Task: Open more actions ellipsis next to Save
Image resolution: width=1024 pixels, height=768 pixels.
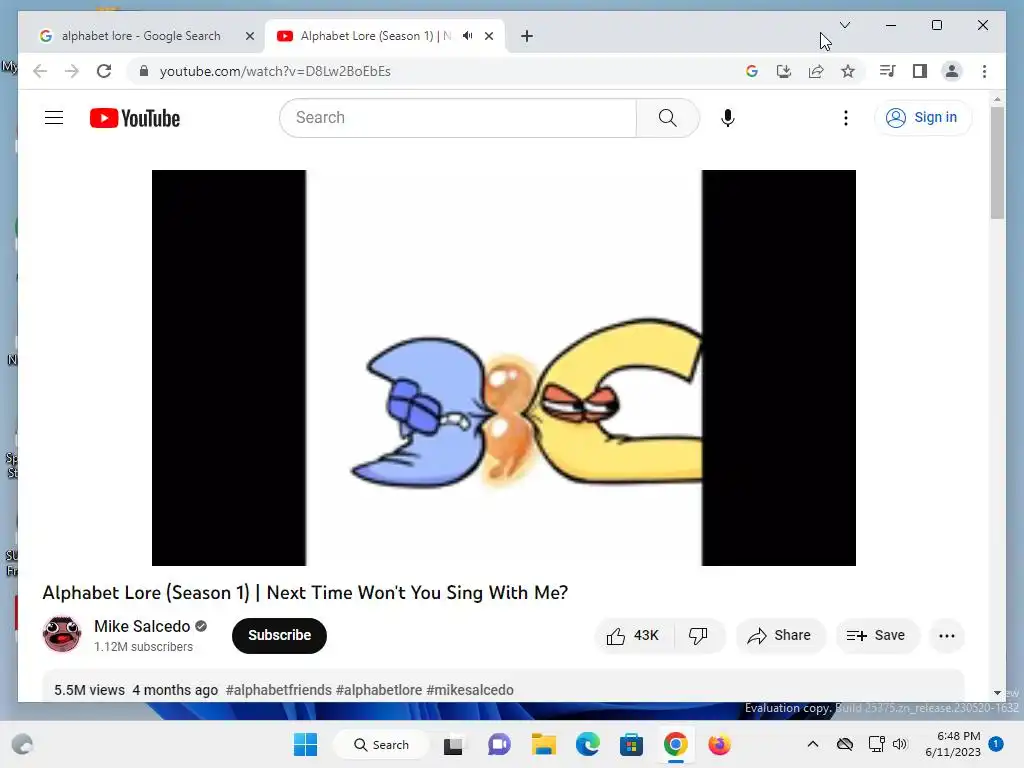Action: coord(946,635)
